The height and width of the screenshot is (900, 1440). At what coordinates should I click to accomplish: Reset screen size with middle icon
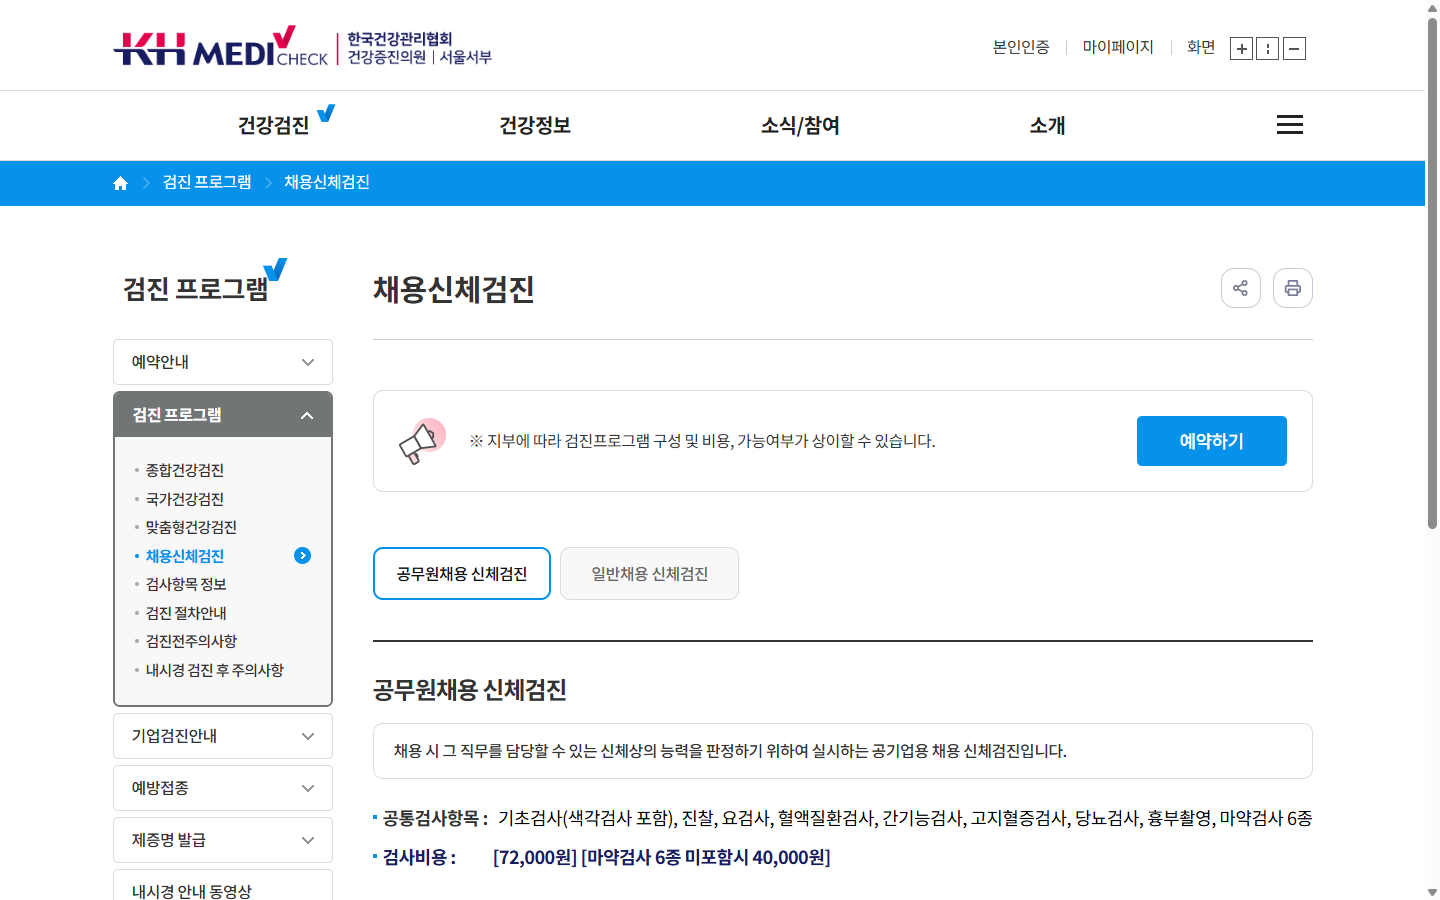pos(1268,48)
